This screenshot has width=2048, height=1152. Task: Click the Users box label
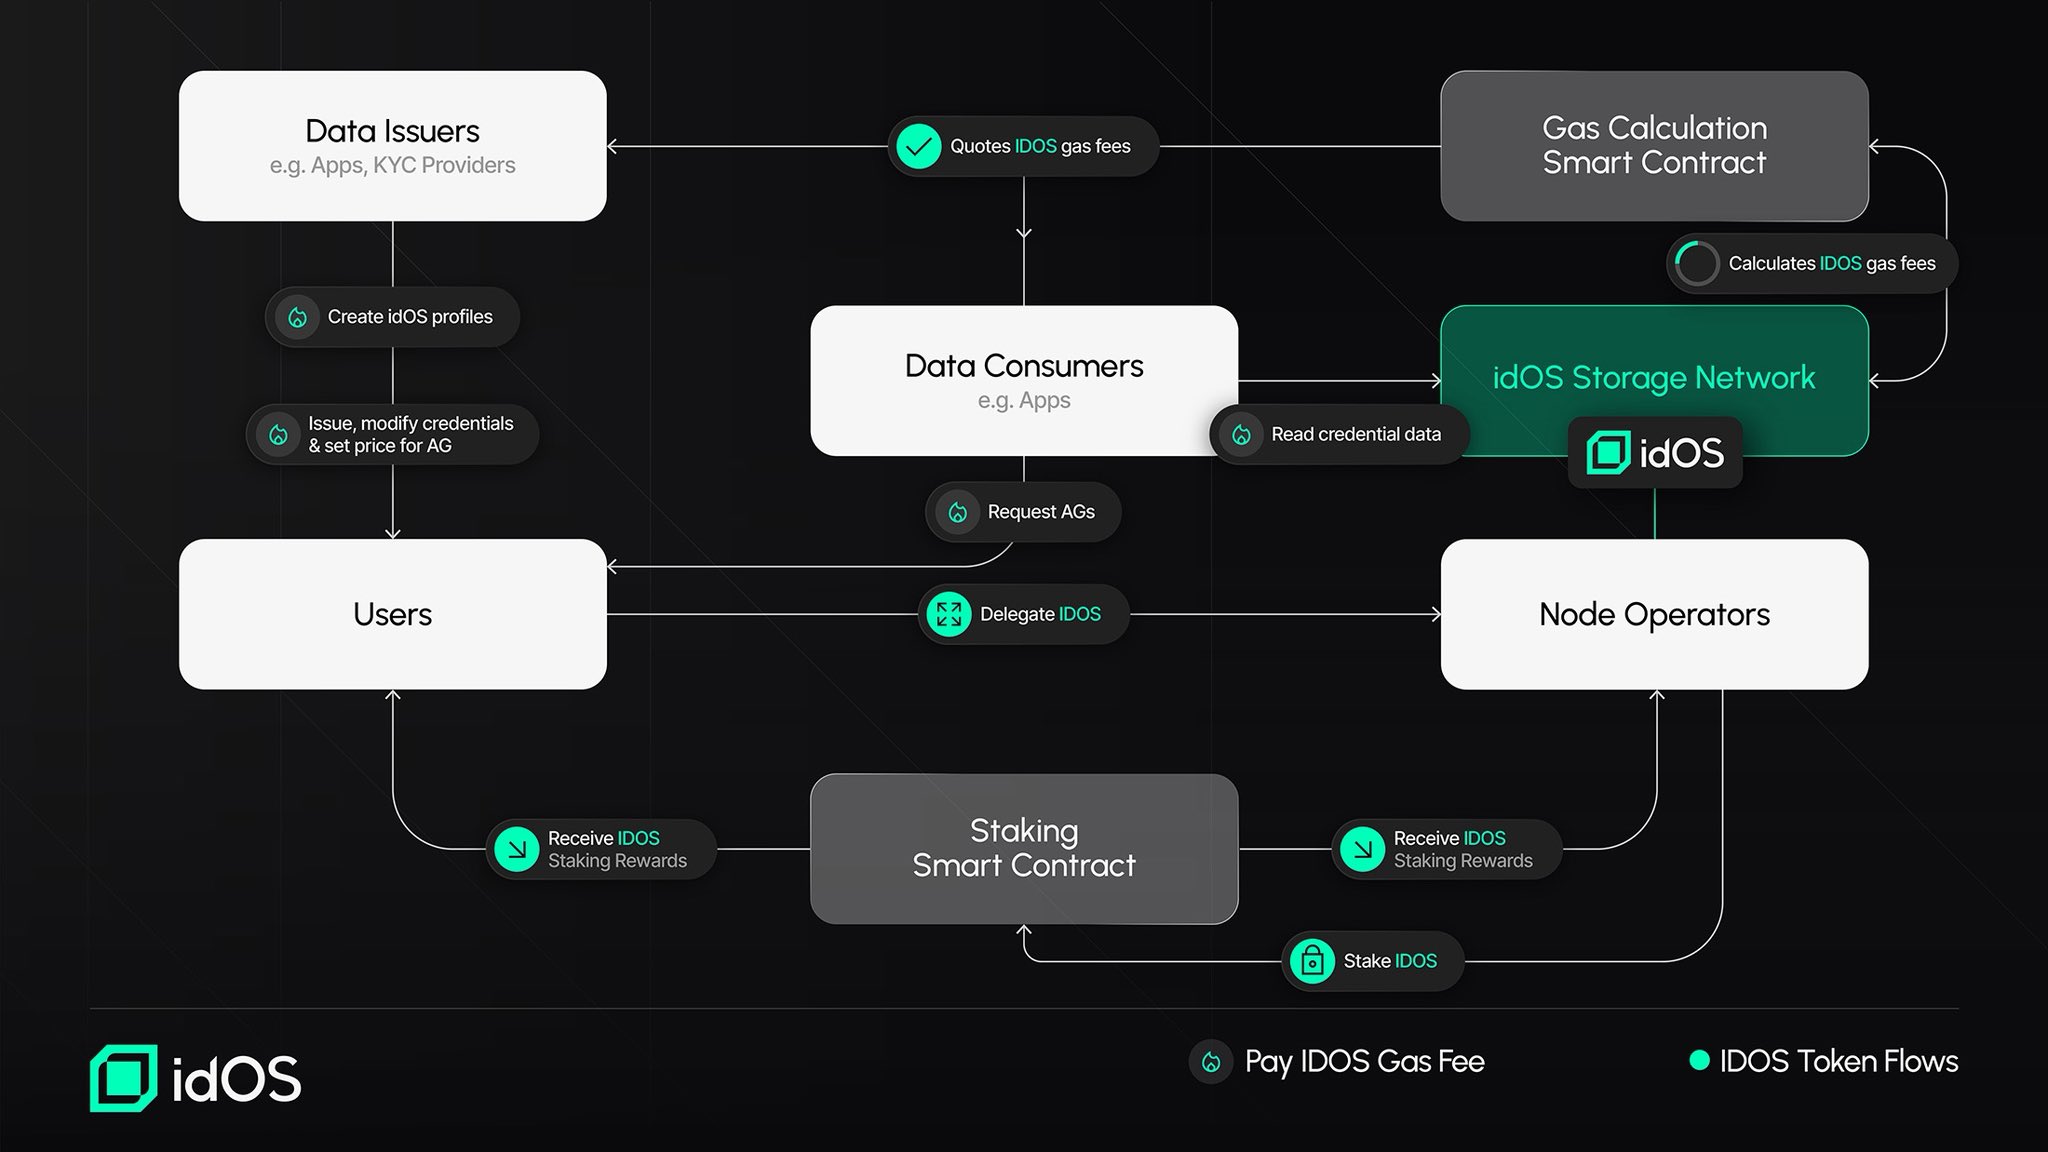392,614
